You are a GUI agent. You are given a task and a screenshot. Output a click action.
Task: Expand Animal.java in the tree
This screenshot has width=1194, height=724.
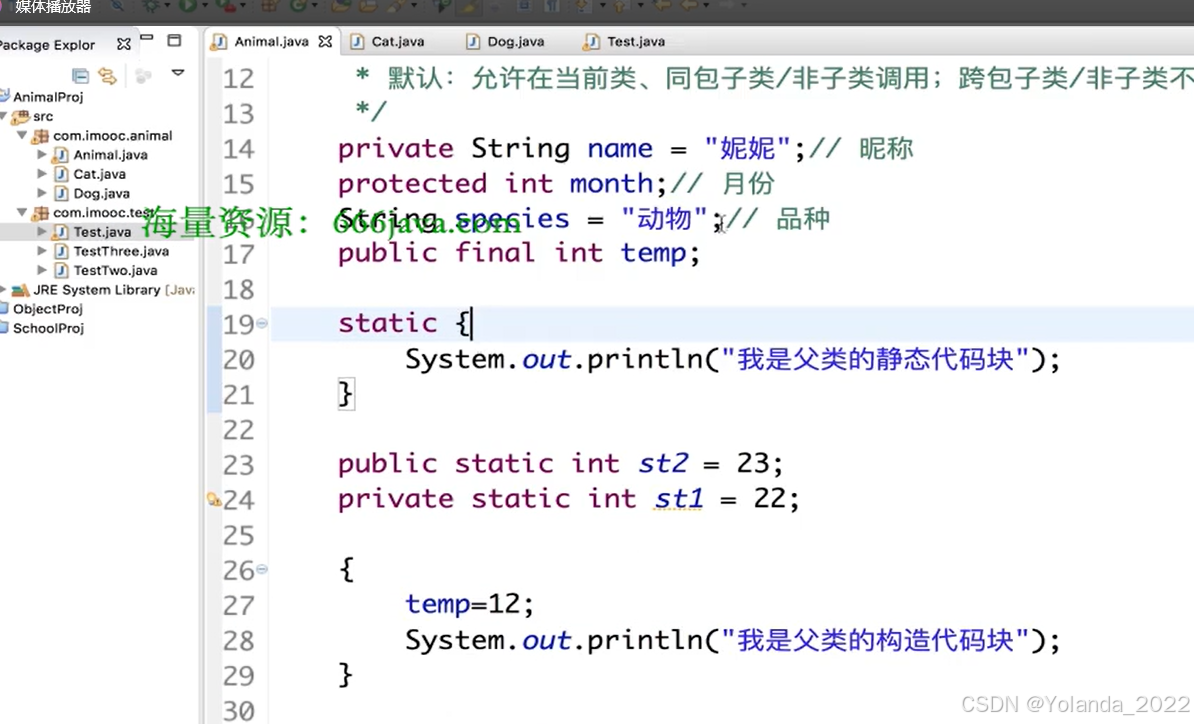click(42, 154)
